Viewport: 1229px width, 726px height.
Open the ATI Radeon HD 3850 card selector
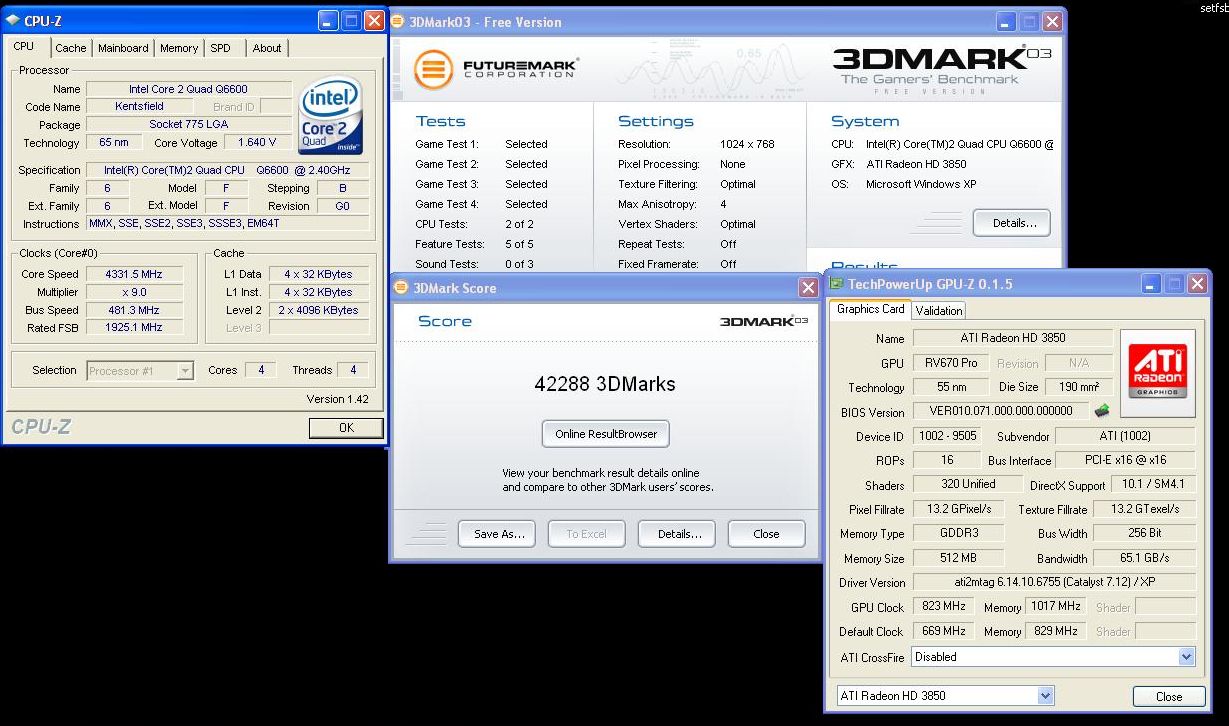click(1045, 695)
